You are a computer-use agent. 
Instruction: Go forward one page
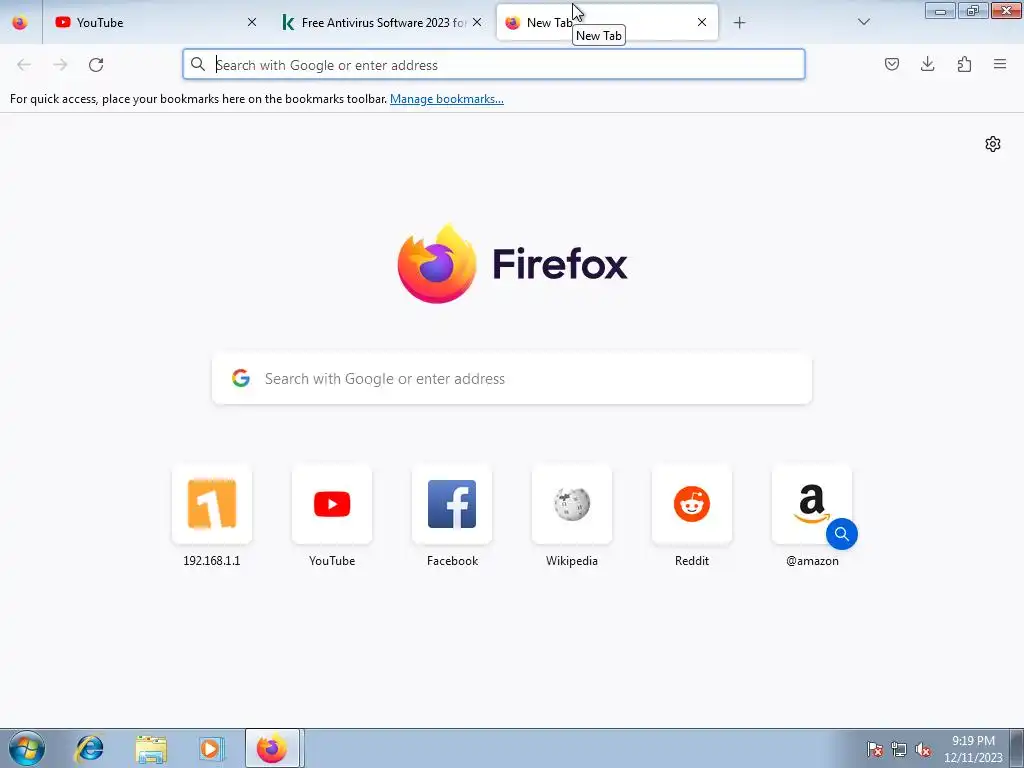click(60, 65)
